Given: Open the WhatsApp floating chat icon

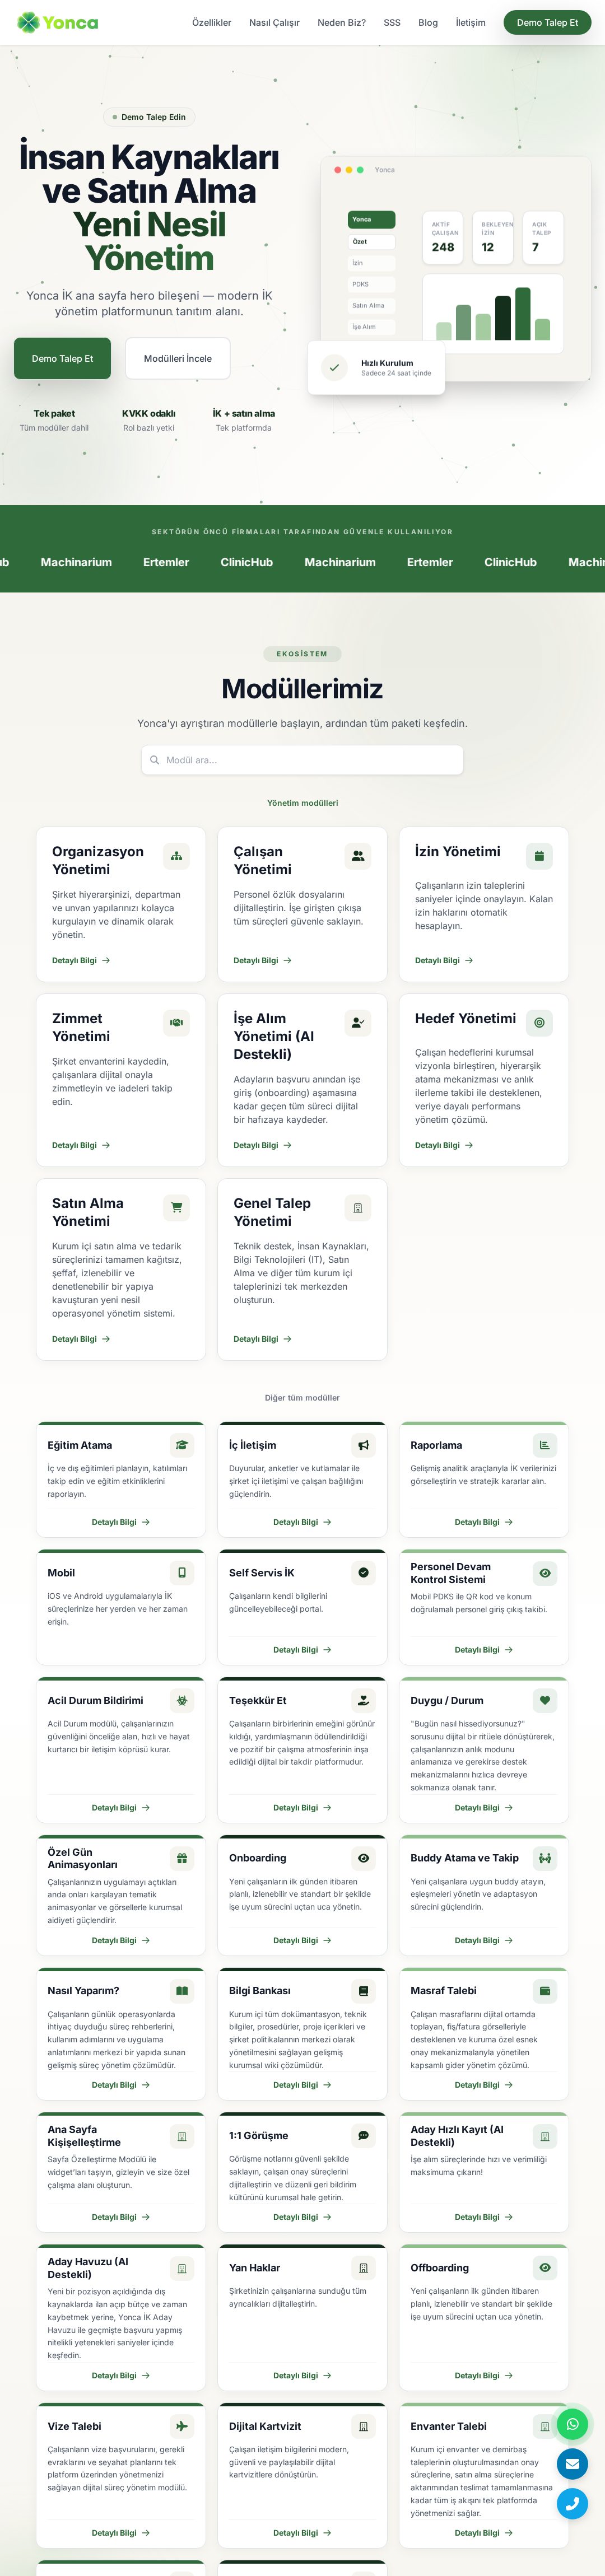Looking at the screenshot, I should [x=572, y=2424].
